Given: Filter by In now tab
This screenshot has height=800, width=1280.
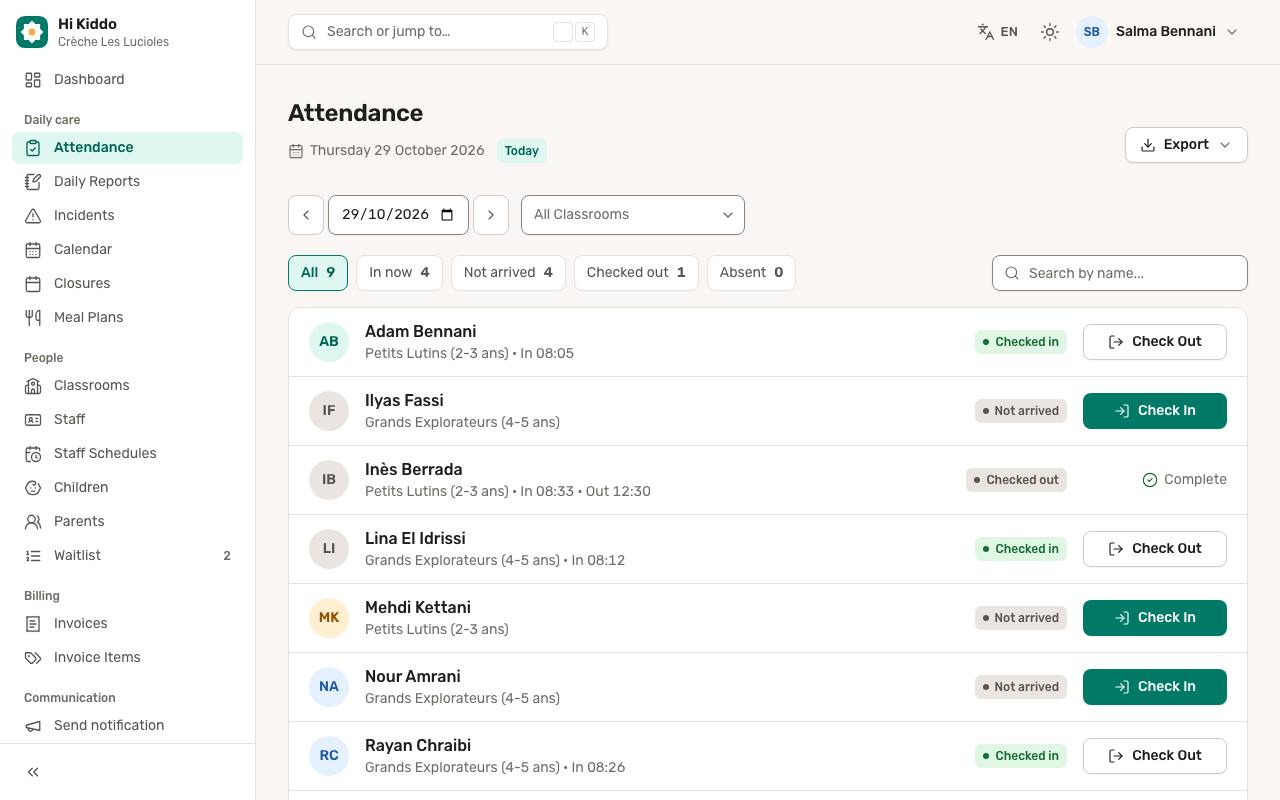Looking at the screenshot, I should 399,273.
